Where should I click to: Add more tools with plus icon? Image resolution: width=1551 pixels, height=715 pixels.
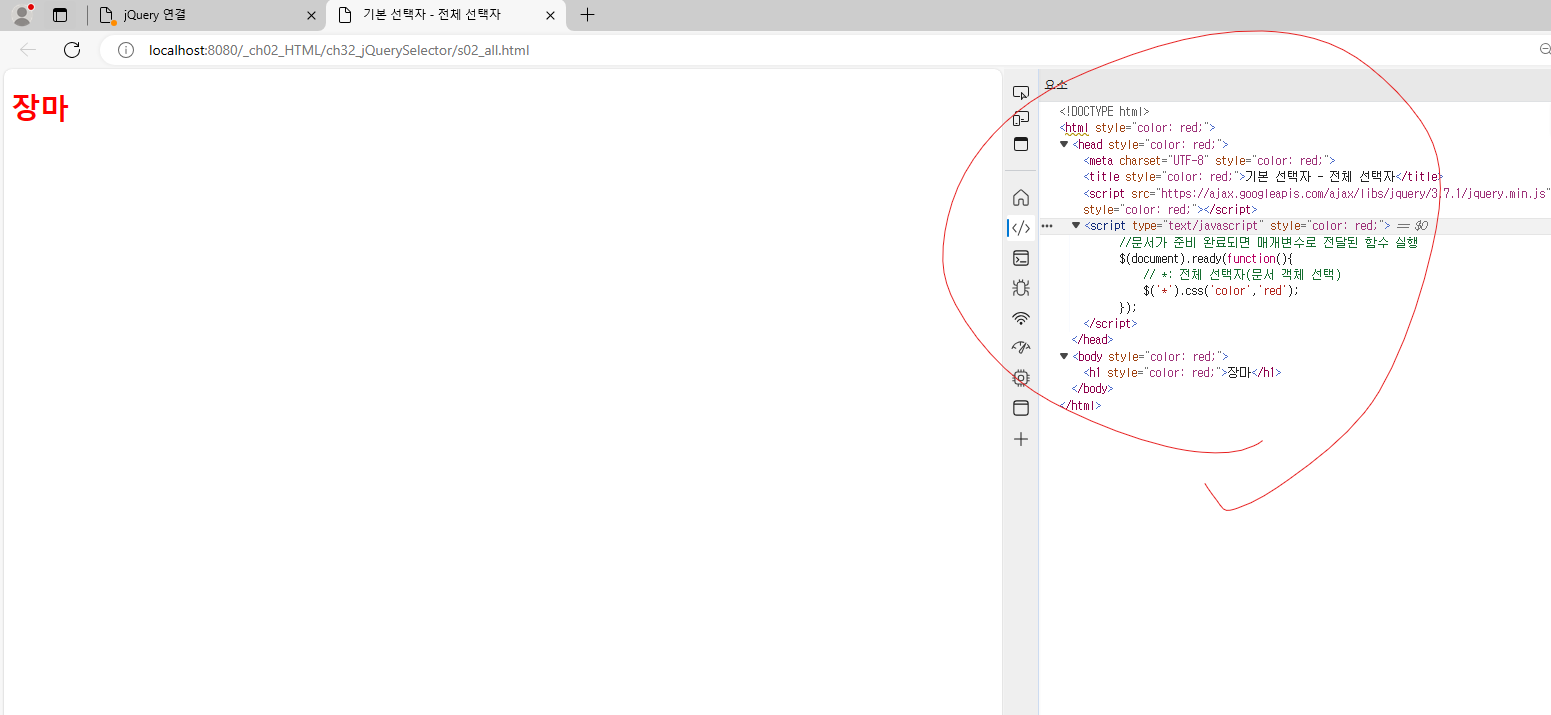coord(1020,439)
